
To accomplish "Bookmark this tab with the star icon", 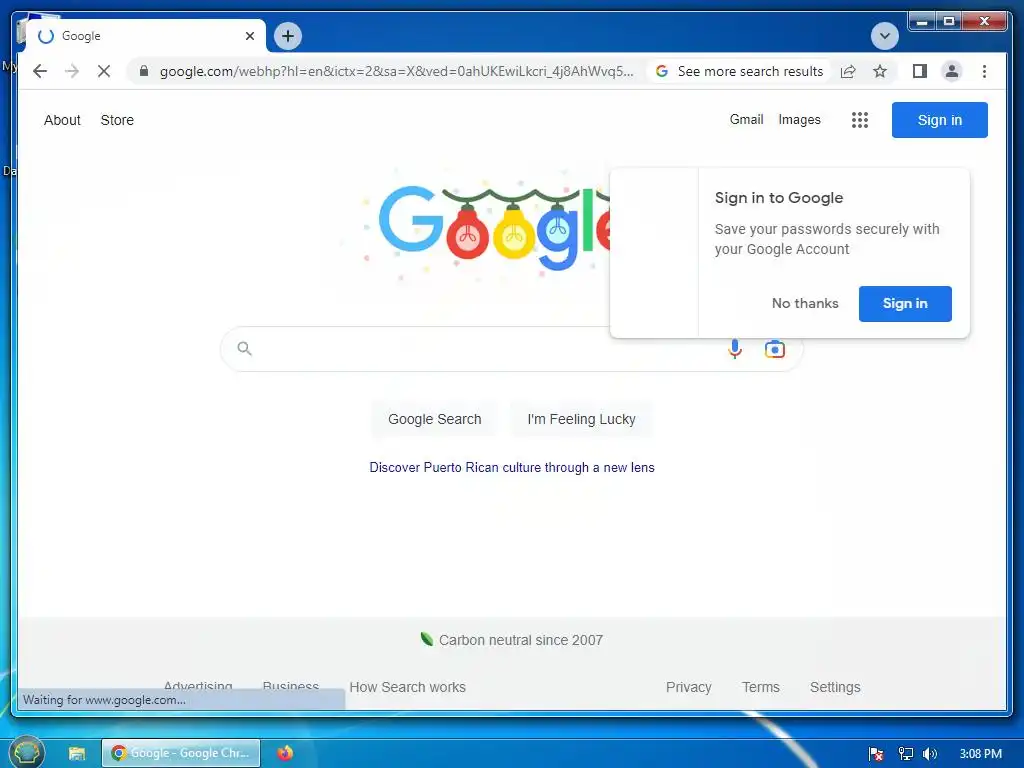I will click(x=880, y=71).
